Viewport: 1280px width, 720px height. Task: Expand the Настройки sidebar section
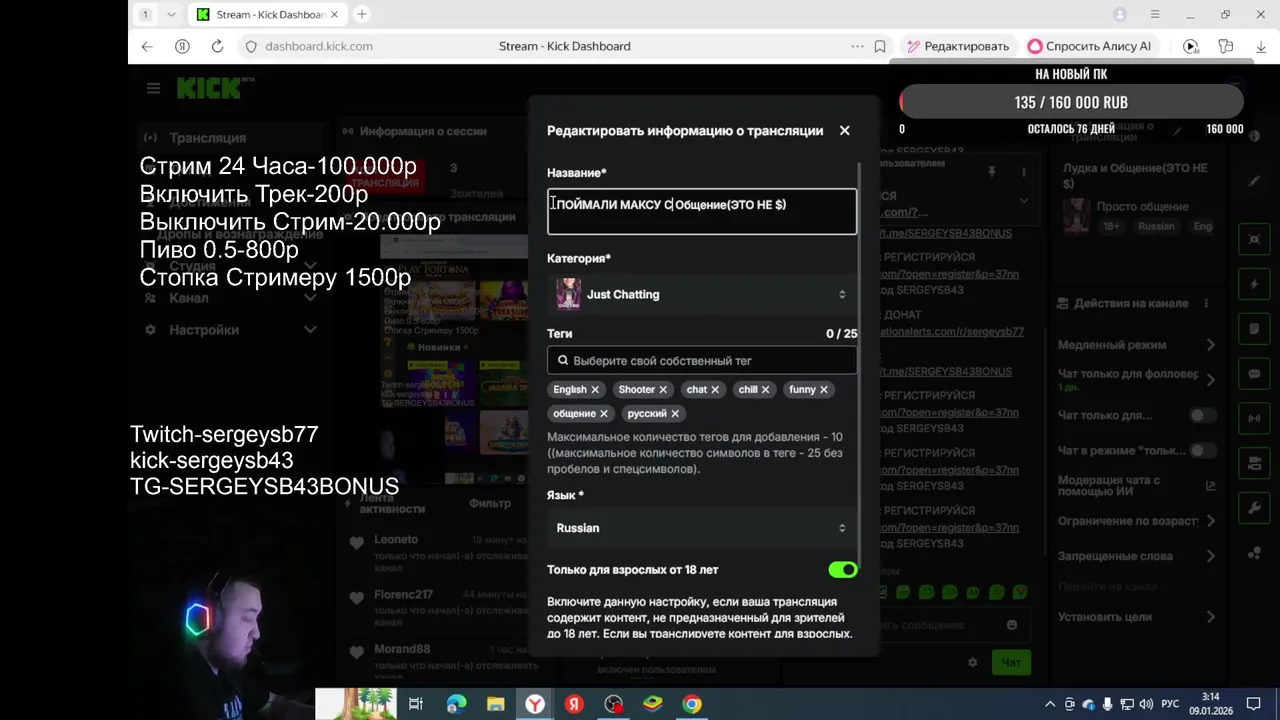click(x=310, y=330)
